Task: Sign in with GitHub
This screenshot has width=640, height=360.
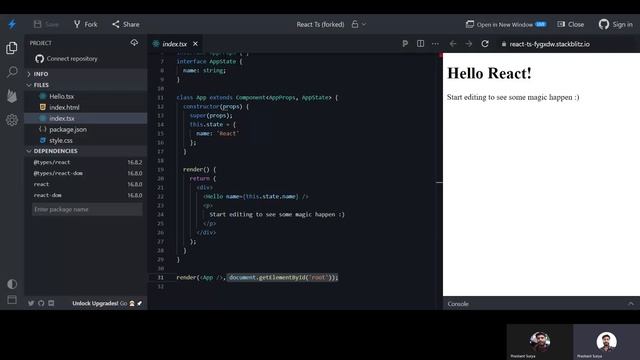Action: click(x=616, y=24)
